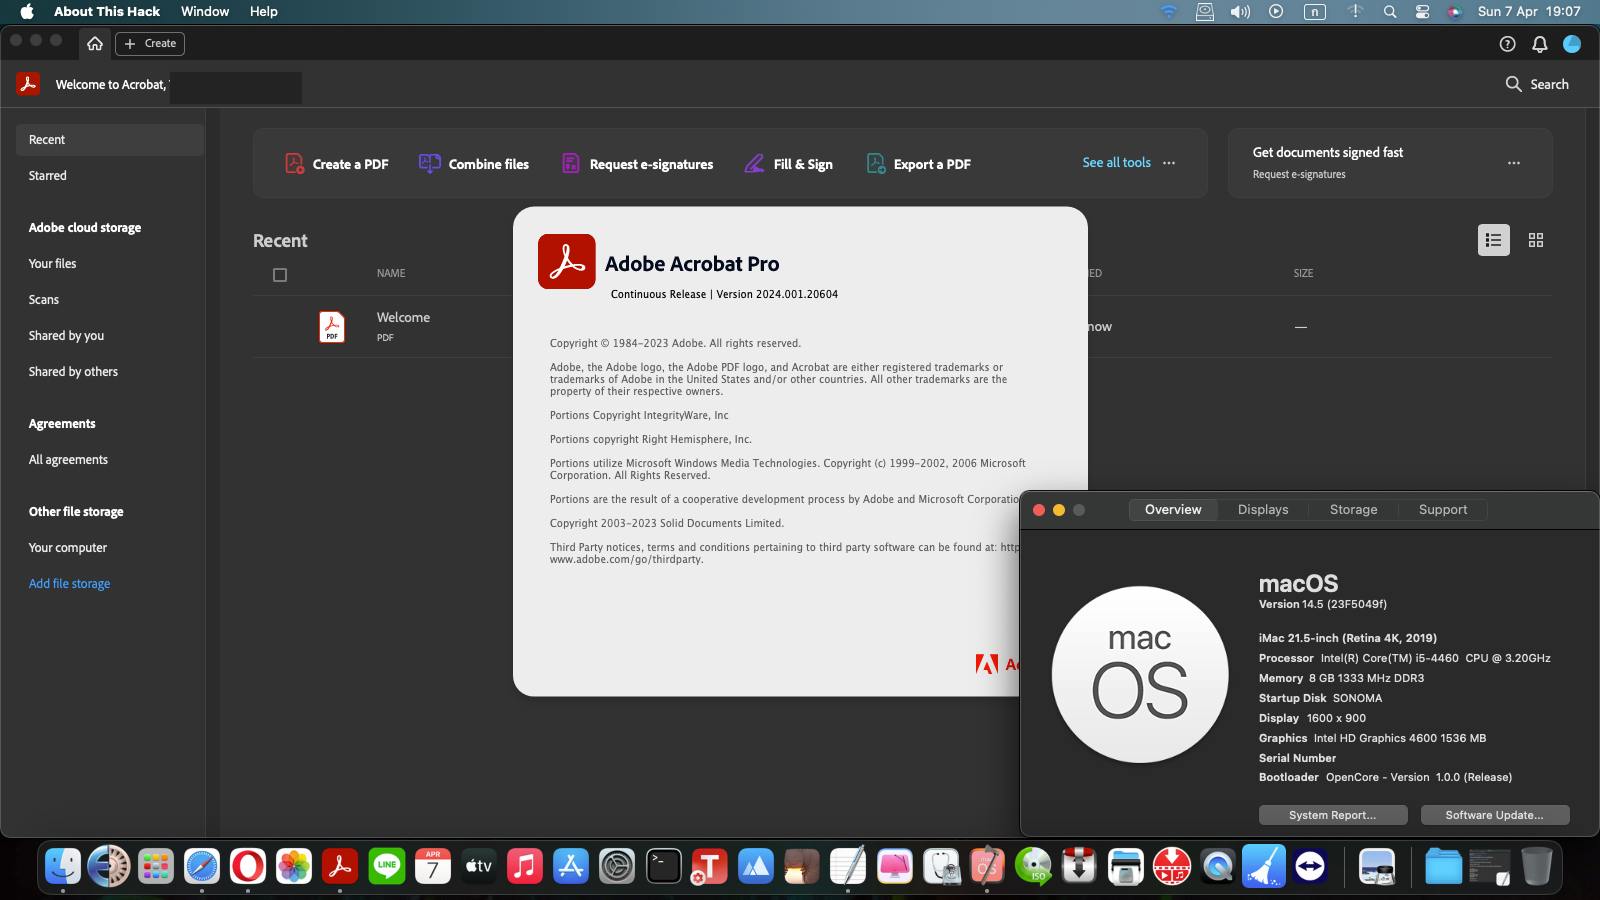Open All agreements
The height and width of the screenshot is (900, 1600).
(68, 459)
